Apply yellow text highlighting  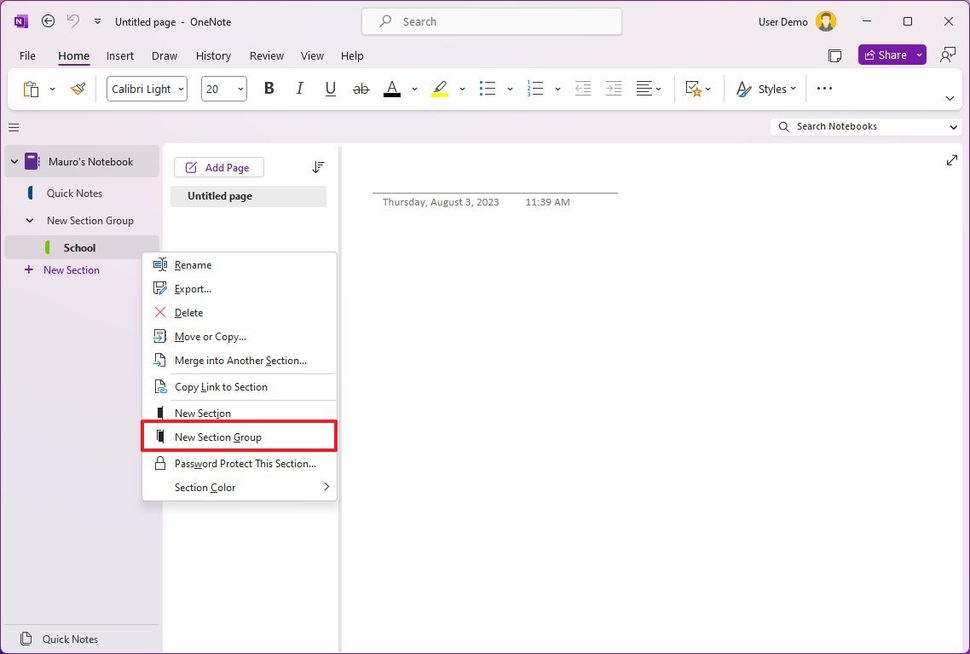click(440, 88)
